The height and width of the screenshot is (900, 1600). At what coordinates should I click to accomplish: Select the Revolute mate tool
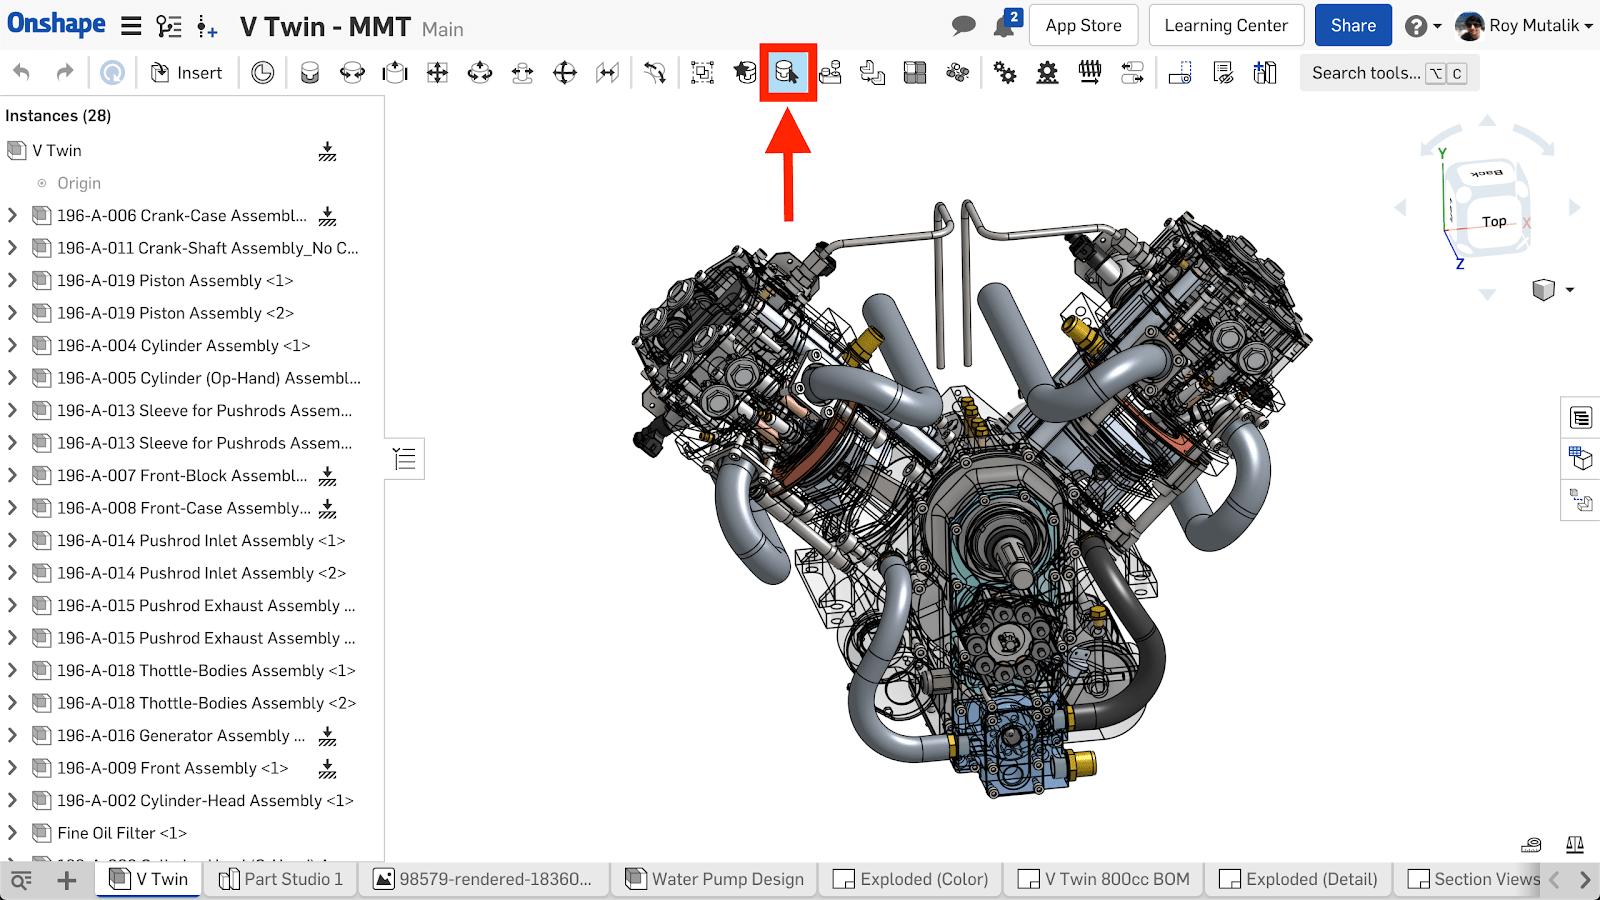[352, 73]
